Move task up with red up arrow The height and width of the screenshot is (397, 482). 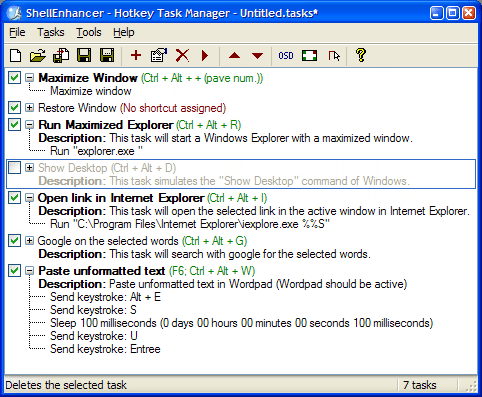pyautogui.click(x=235, y=55)
